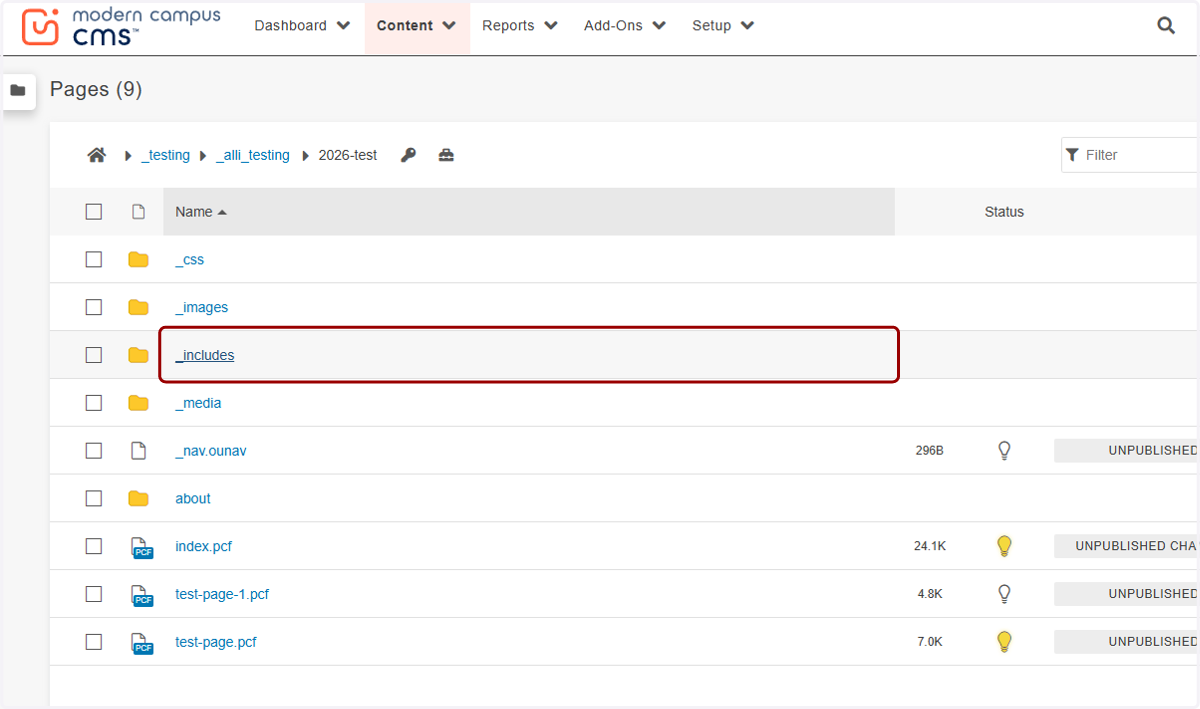This screenshot has height=709, width=1200.
Task: Click the 296B size of _nav.ounav
Action: 930,451
